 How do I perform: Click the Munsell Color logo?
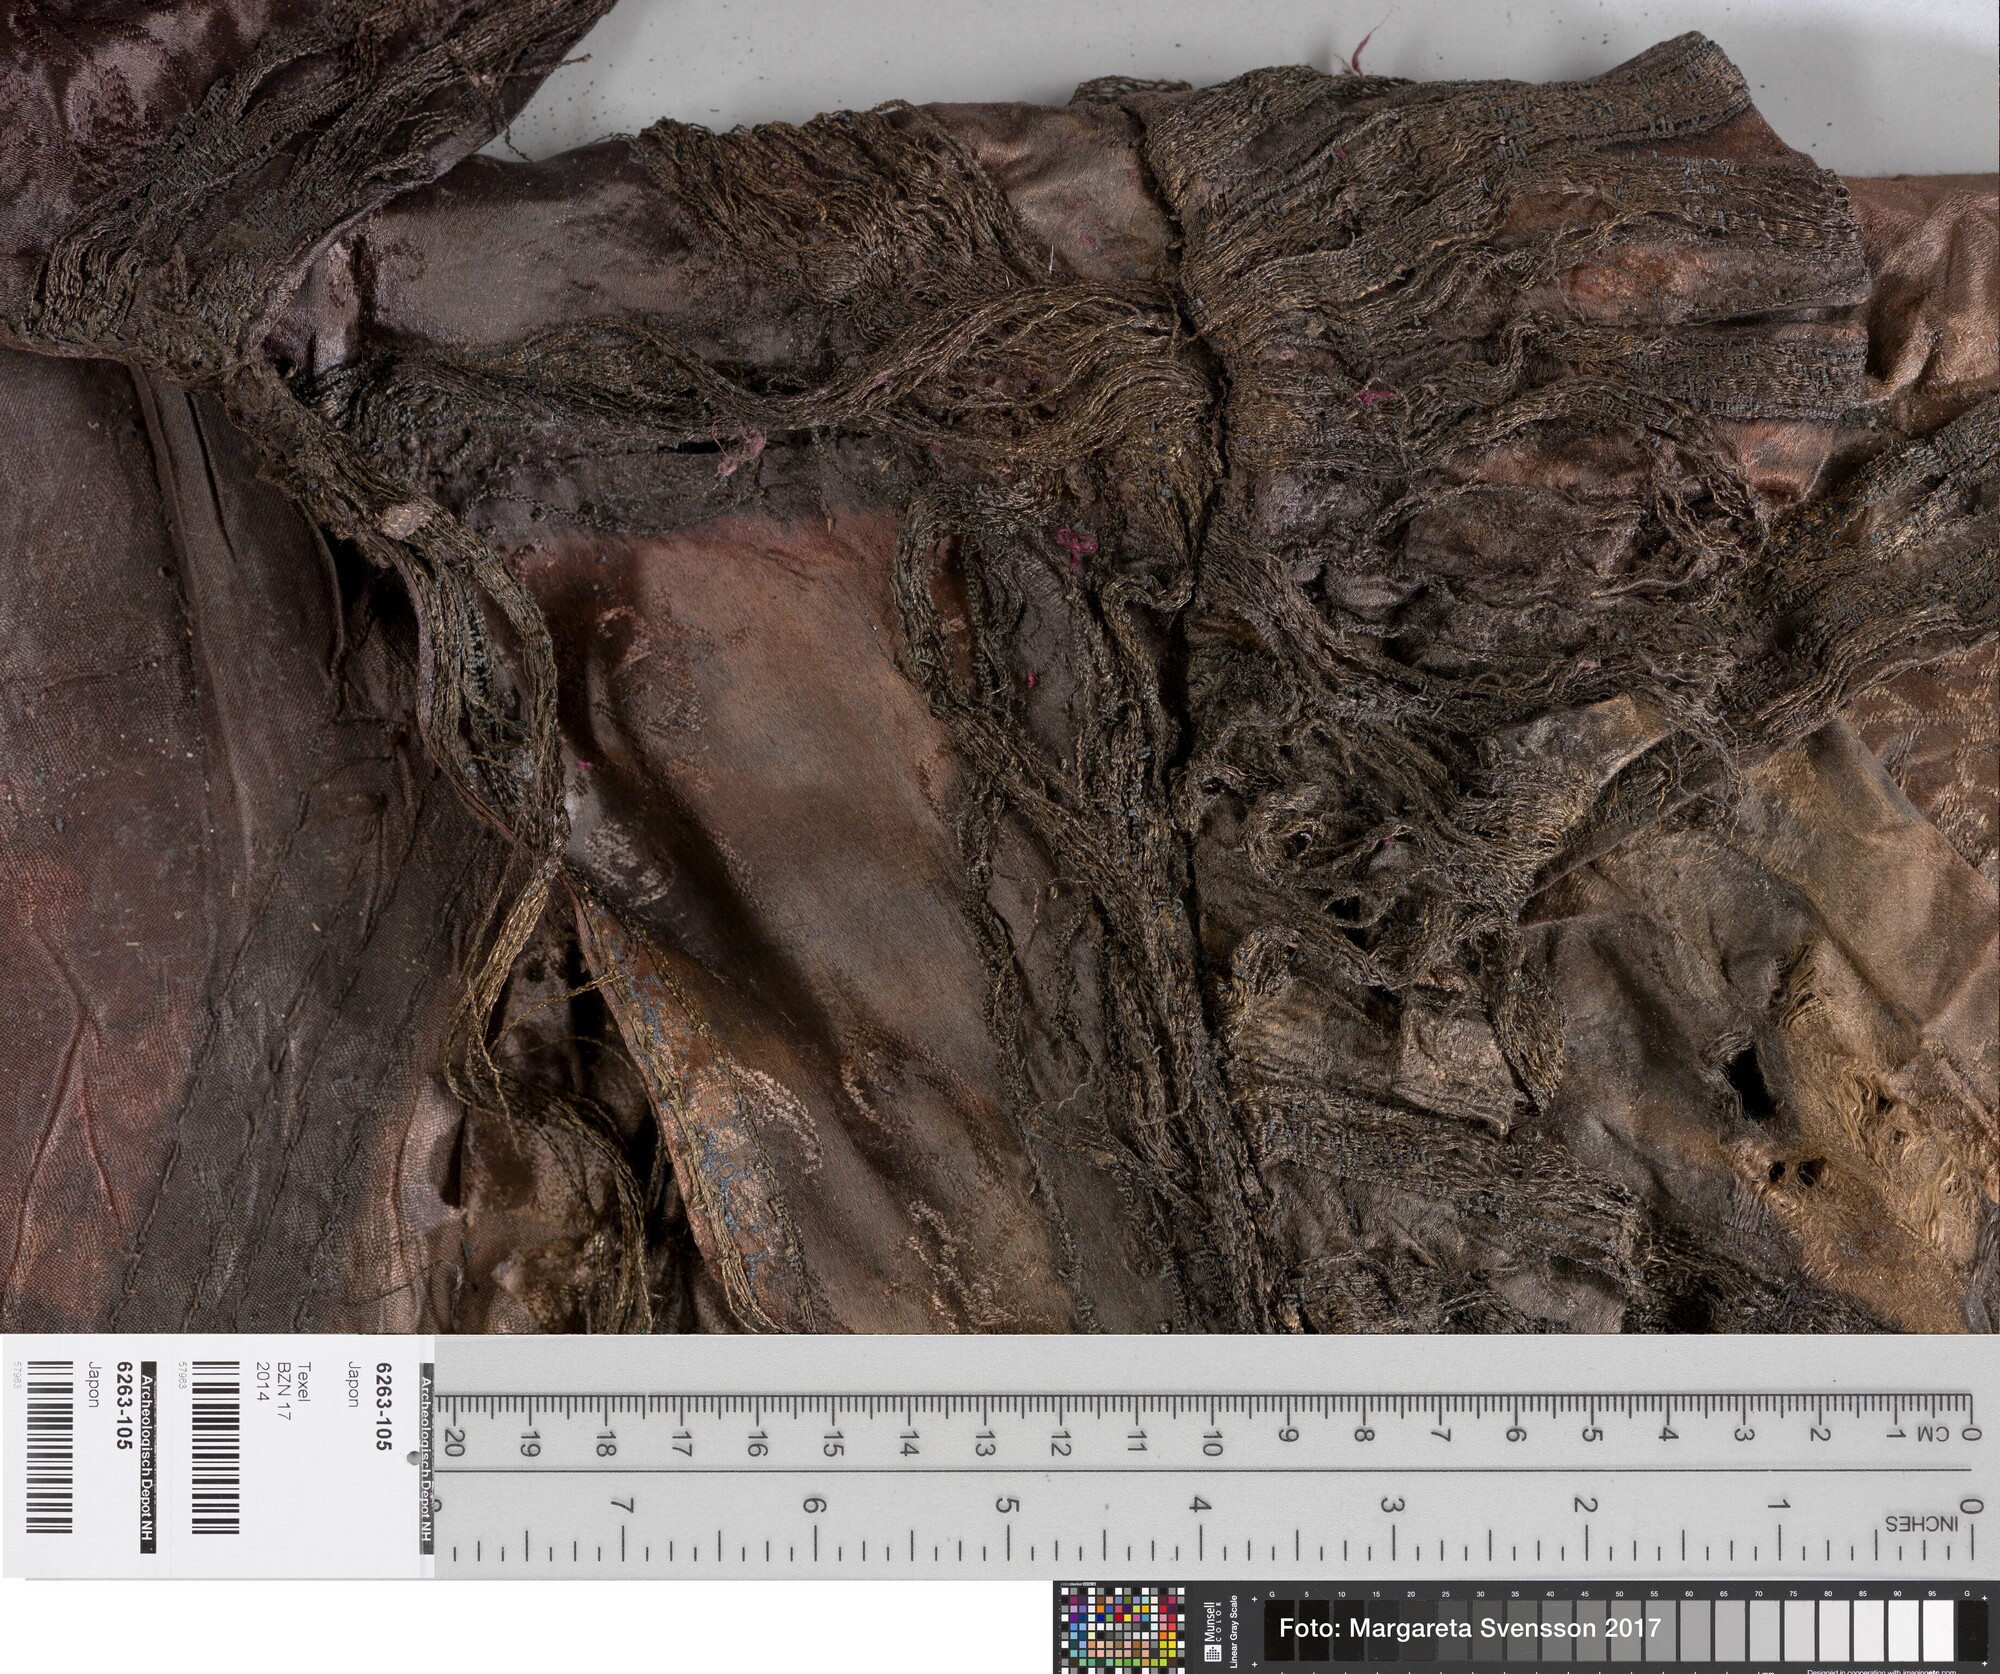click(x=1214, y=1630)
